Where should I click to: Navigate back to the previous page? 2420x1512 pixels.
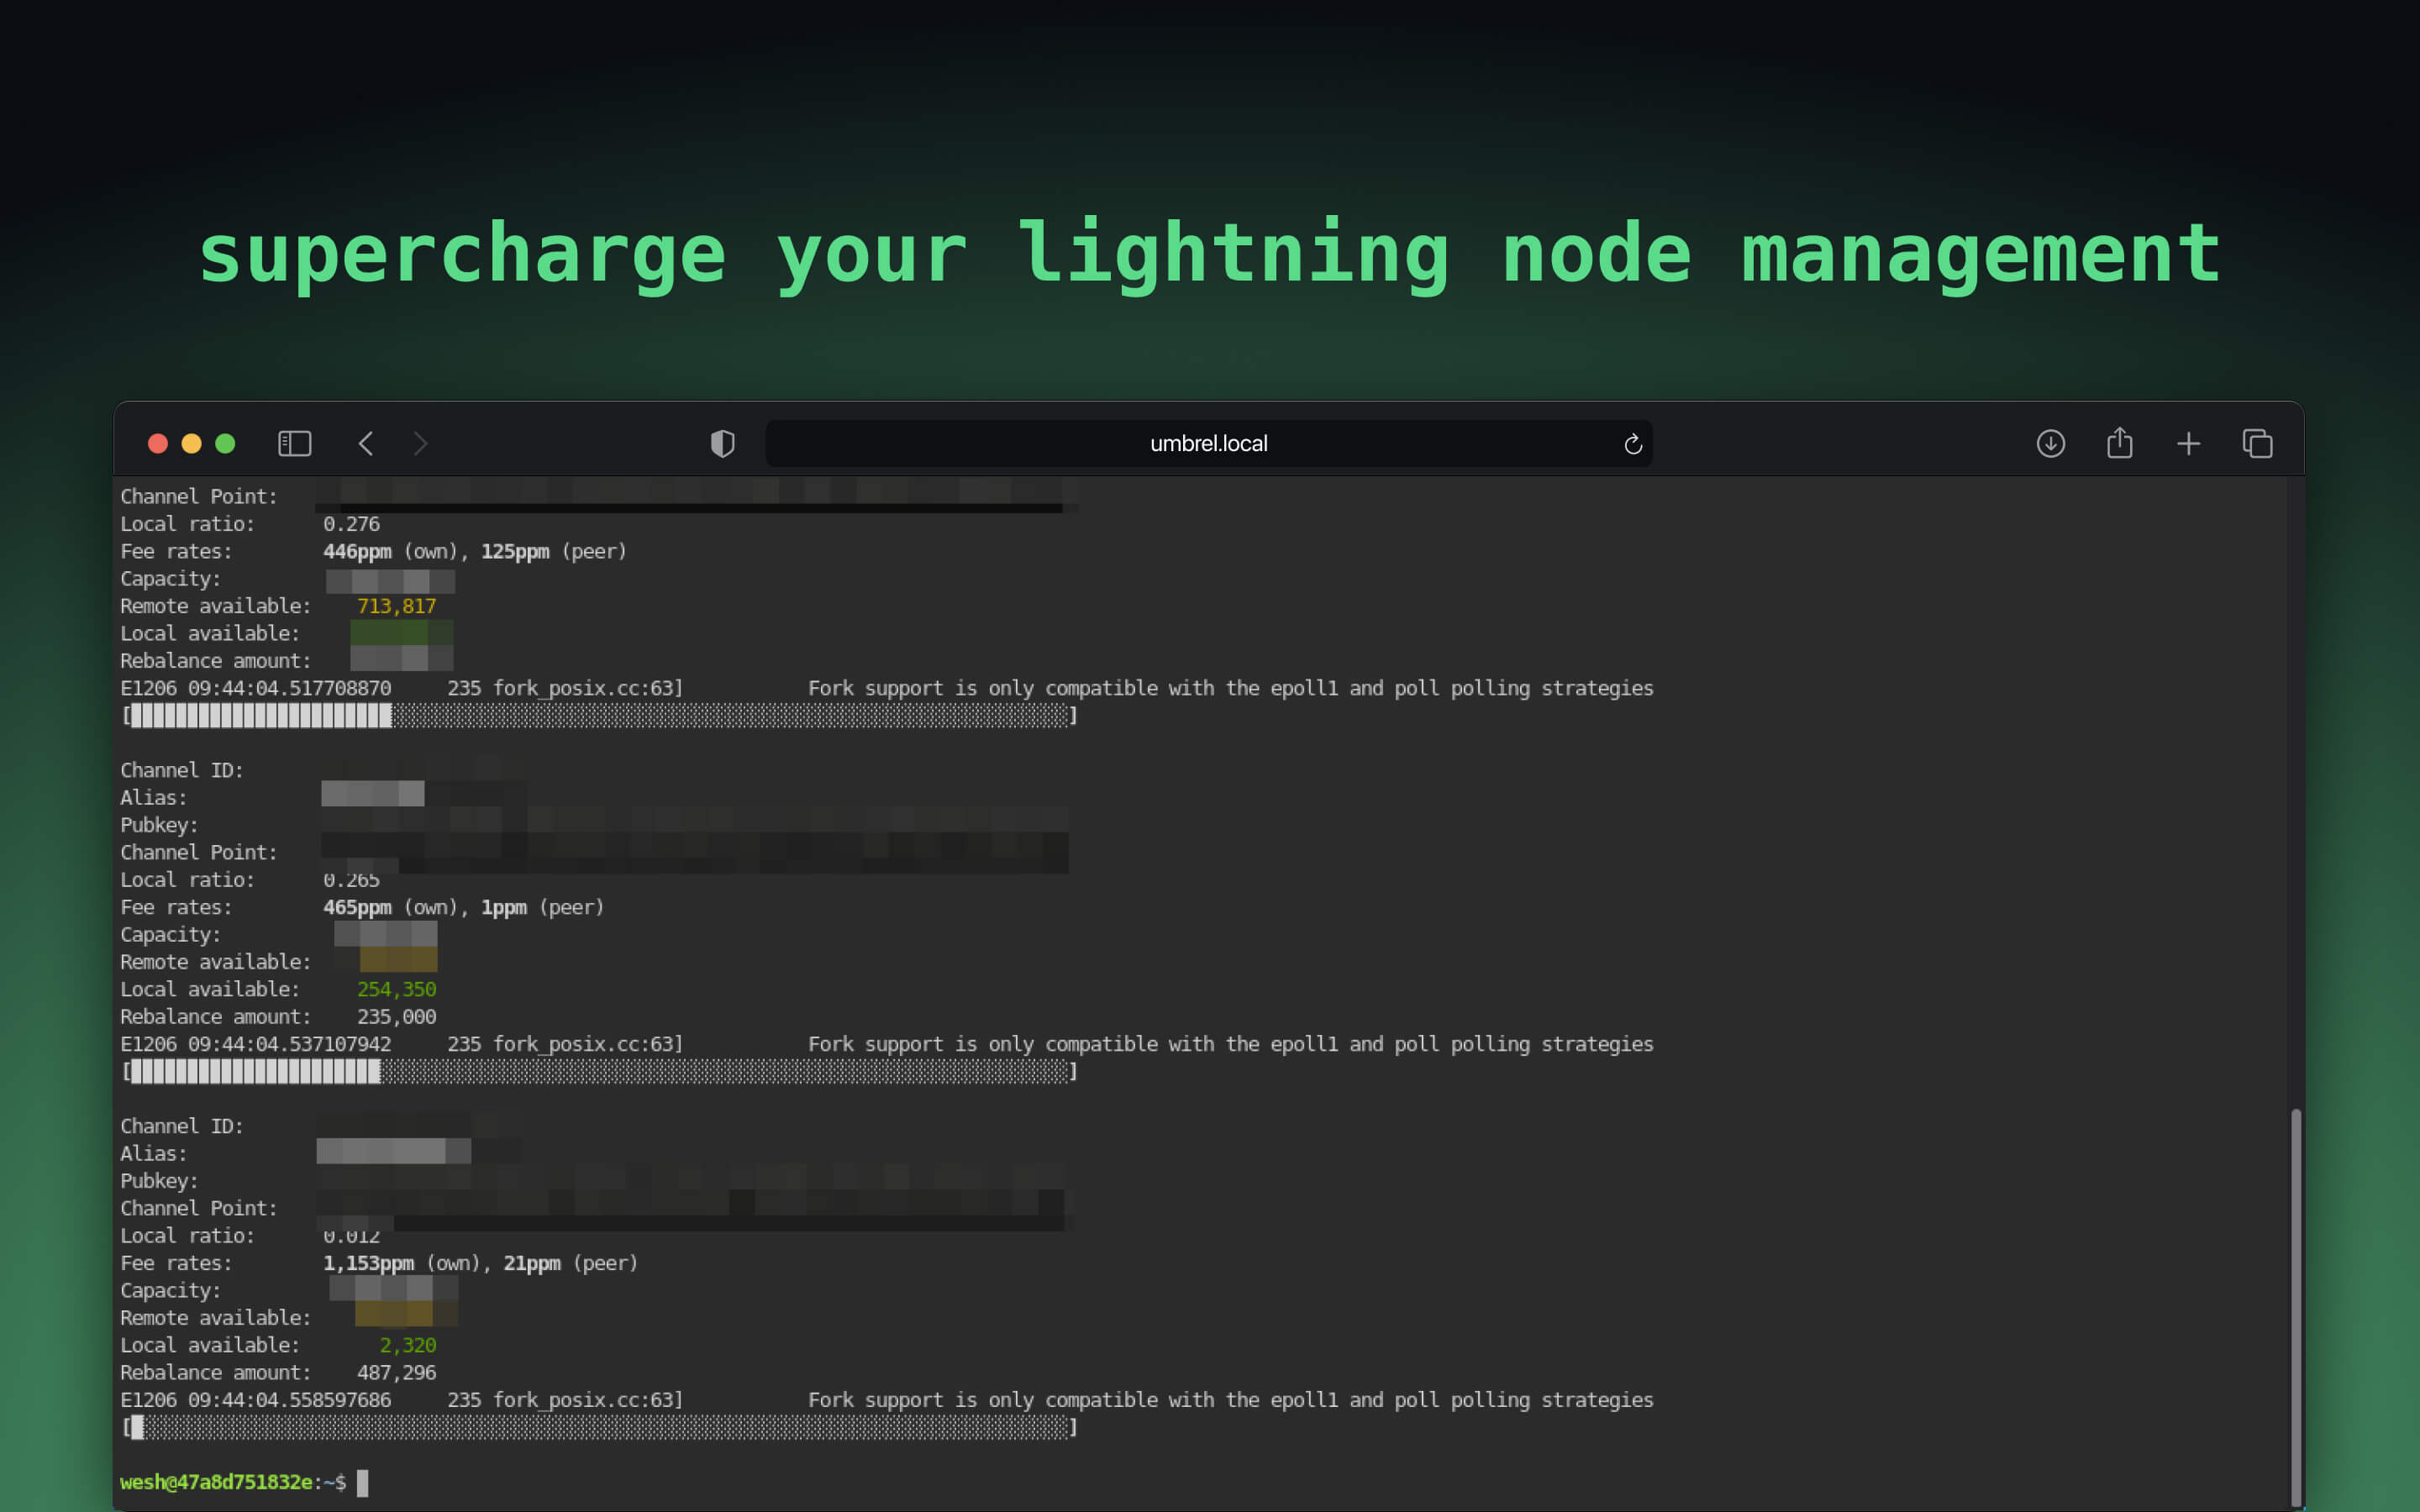[366, 443]
